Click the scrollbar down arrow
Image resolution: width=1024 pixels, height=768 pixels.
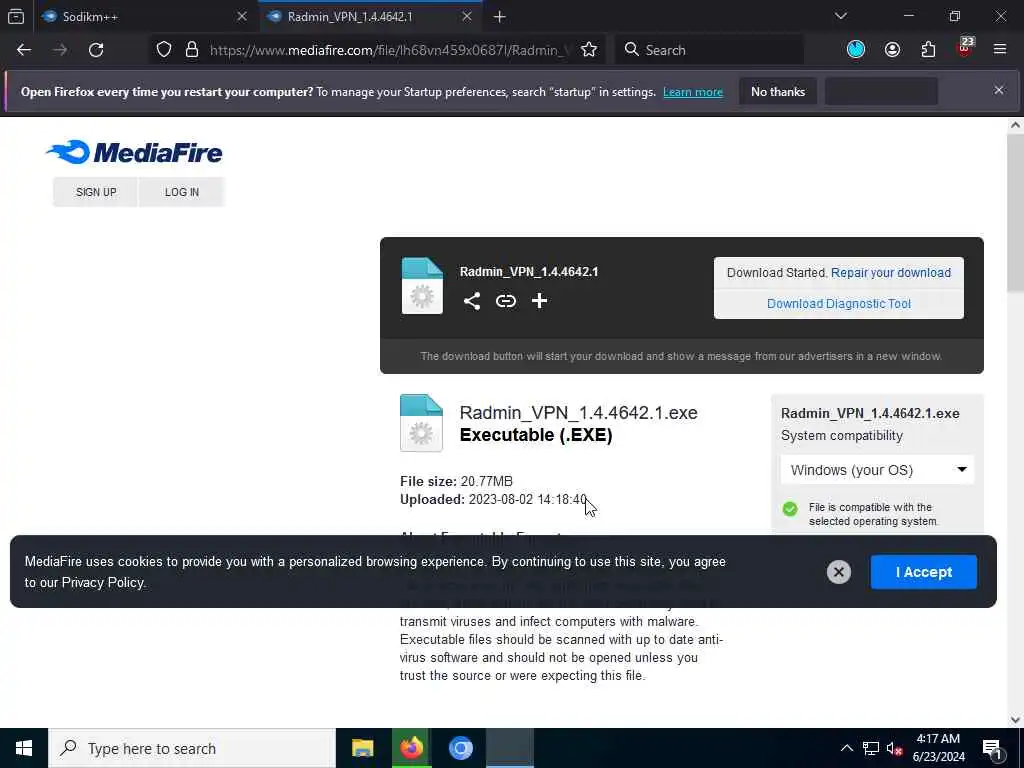pyautogui.click(x=1015, y=720)
